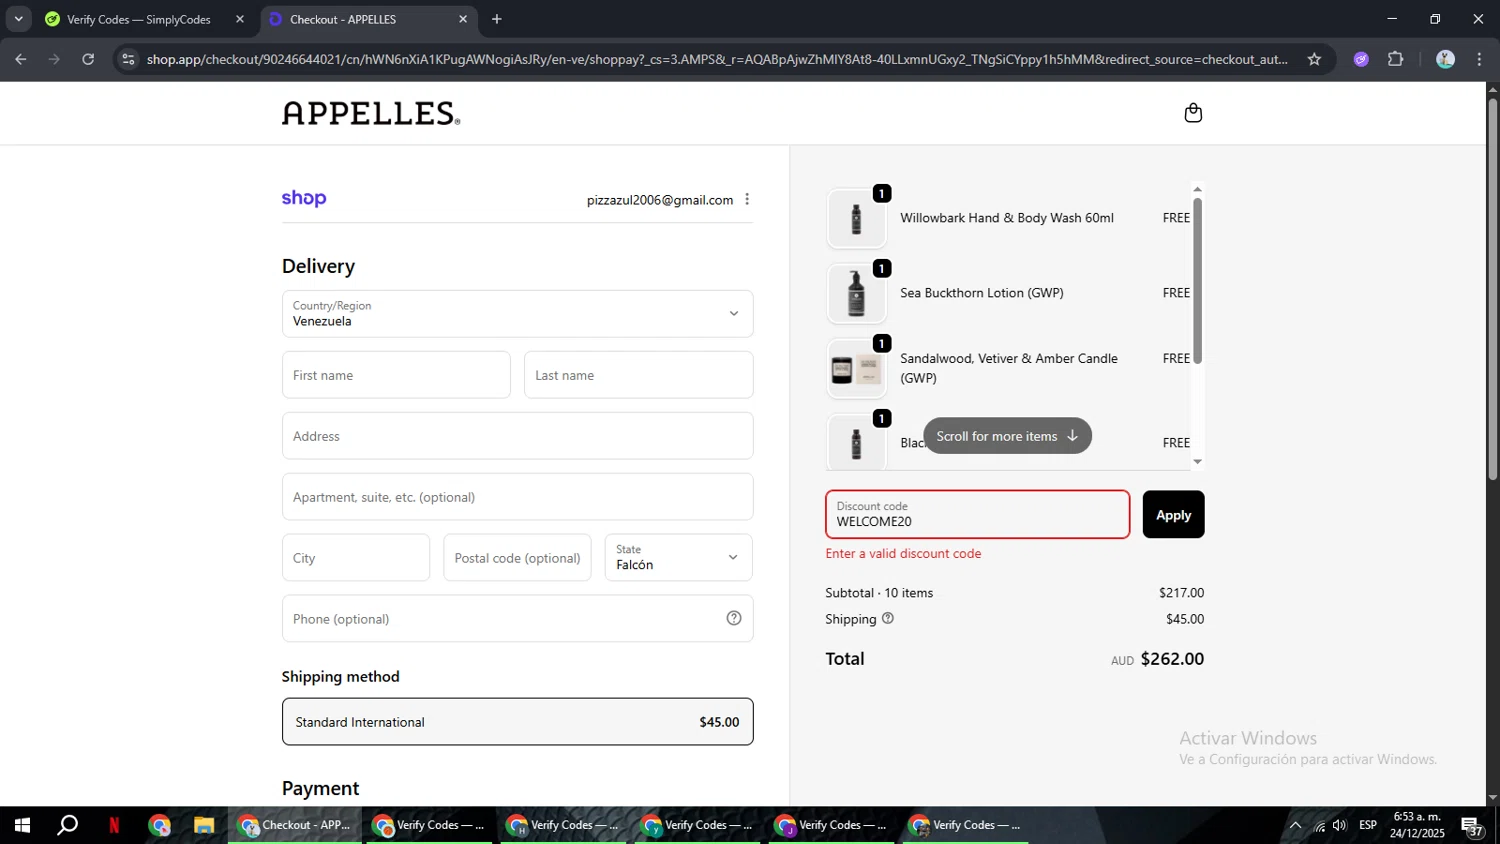The height and width of the screenshot is (844, 1500).
Task: Go back to previous page
Action: point(20,59)
